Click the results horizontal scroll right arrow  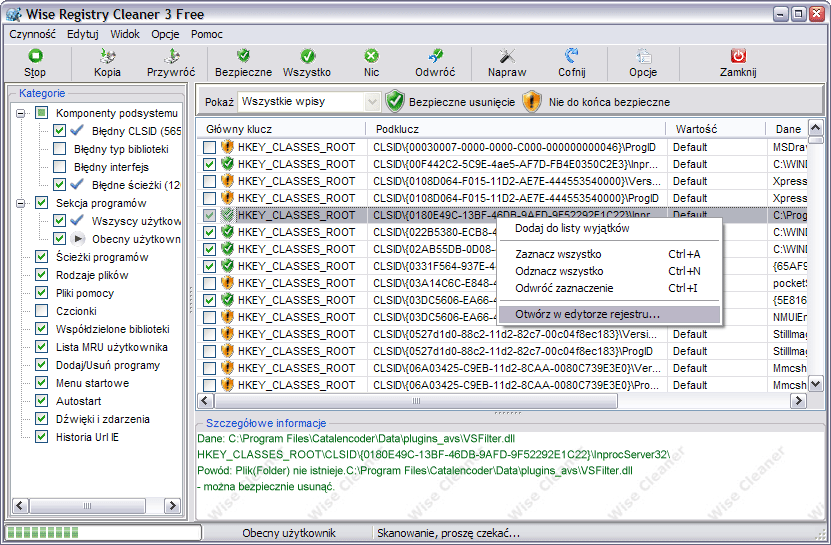798,401
